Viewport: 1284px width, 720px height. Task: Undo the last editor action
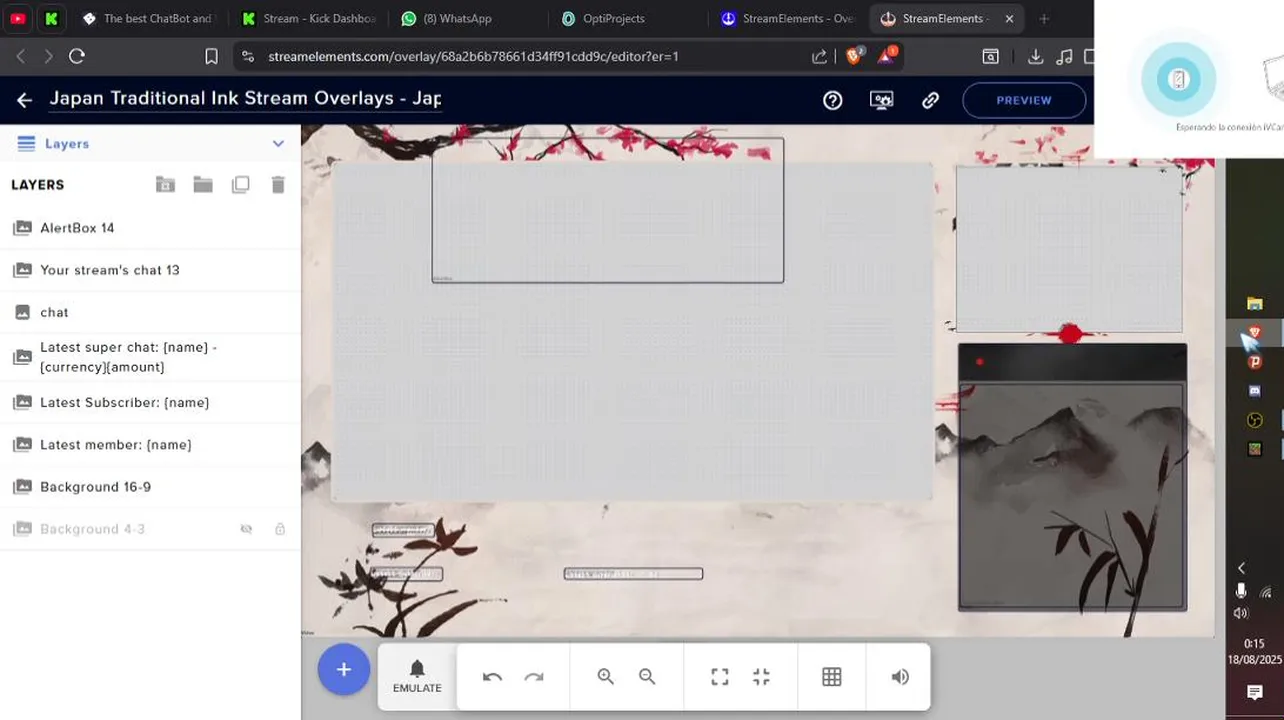492,677
